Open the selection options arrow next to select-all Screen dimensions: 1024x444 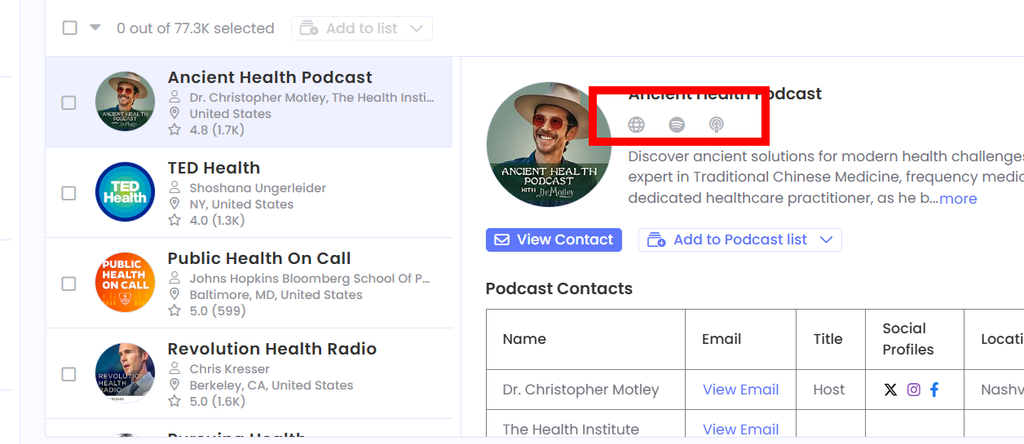tap(95, 27)
